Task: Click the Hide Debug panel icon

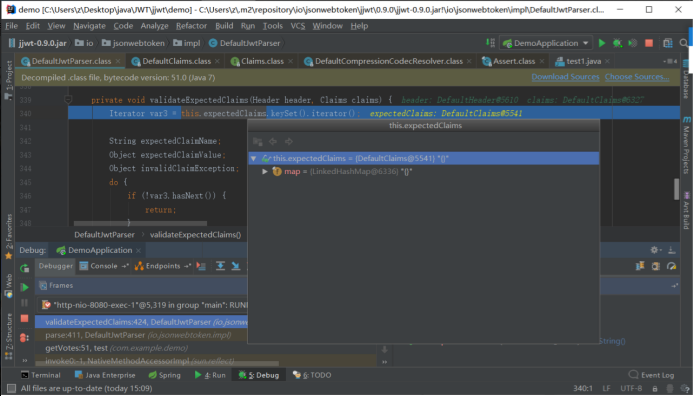Action: coord(672,250)
